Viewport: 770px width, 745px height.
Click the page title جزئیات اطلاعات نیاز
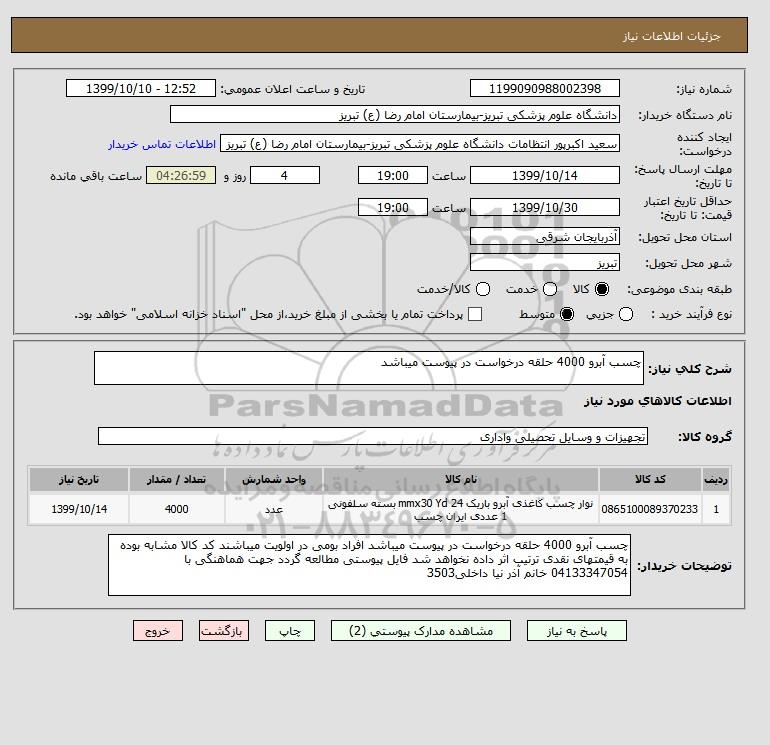(x=671, y=36)
